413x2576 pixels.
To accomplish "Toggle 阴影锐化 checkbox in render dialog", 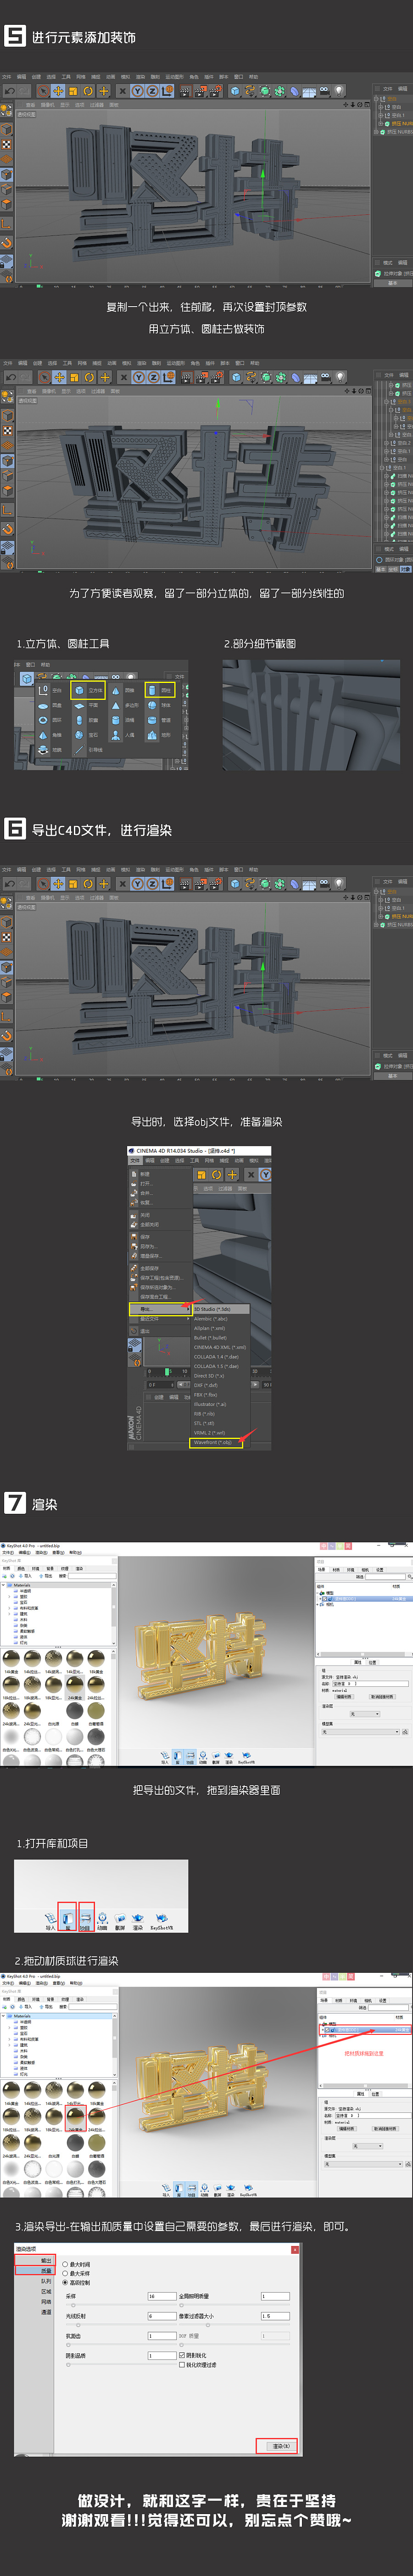I will [x=182, y=2355].
